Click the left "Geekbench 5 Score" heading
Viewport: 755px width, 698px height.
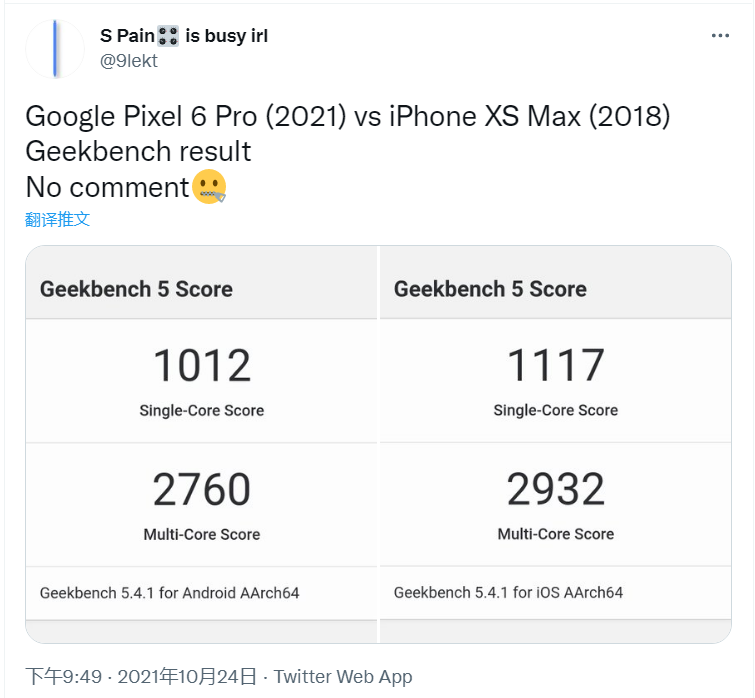tap(136, 289)
